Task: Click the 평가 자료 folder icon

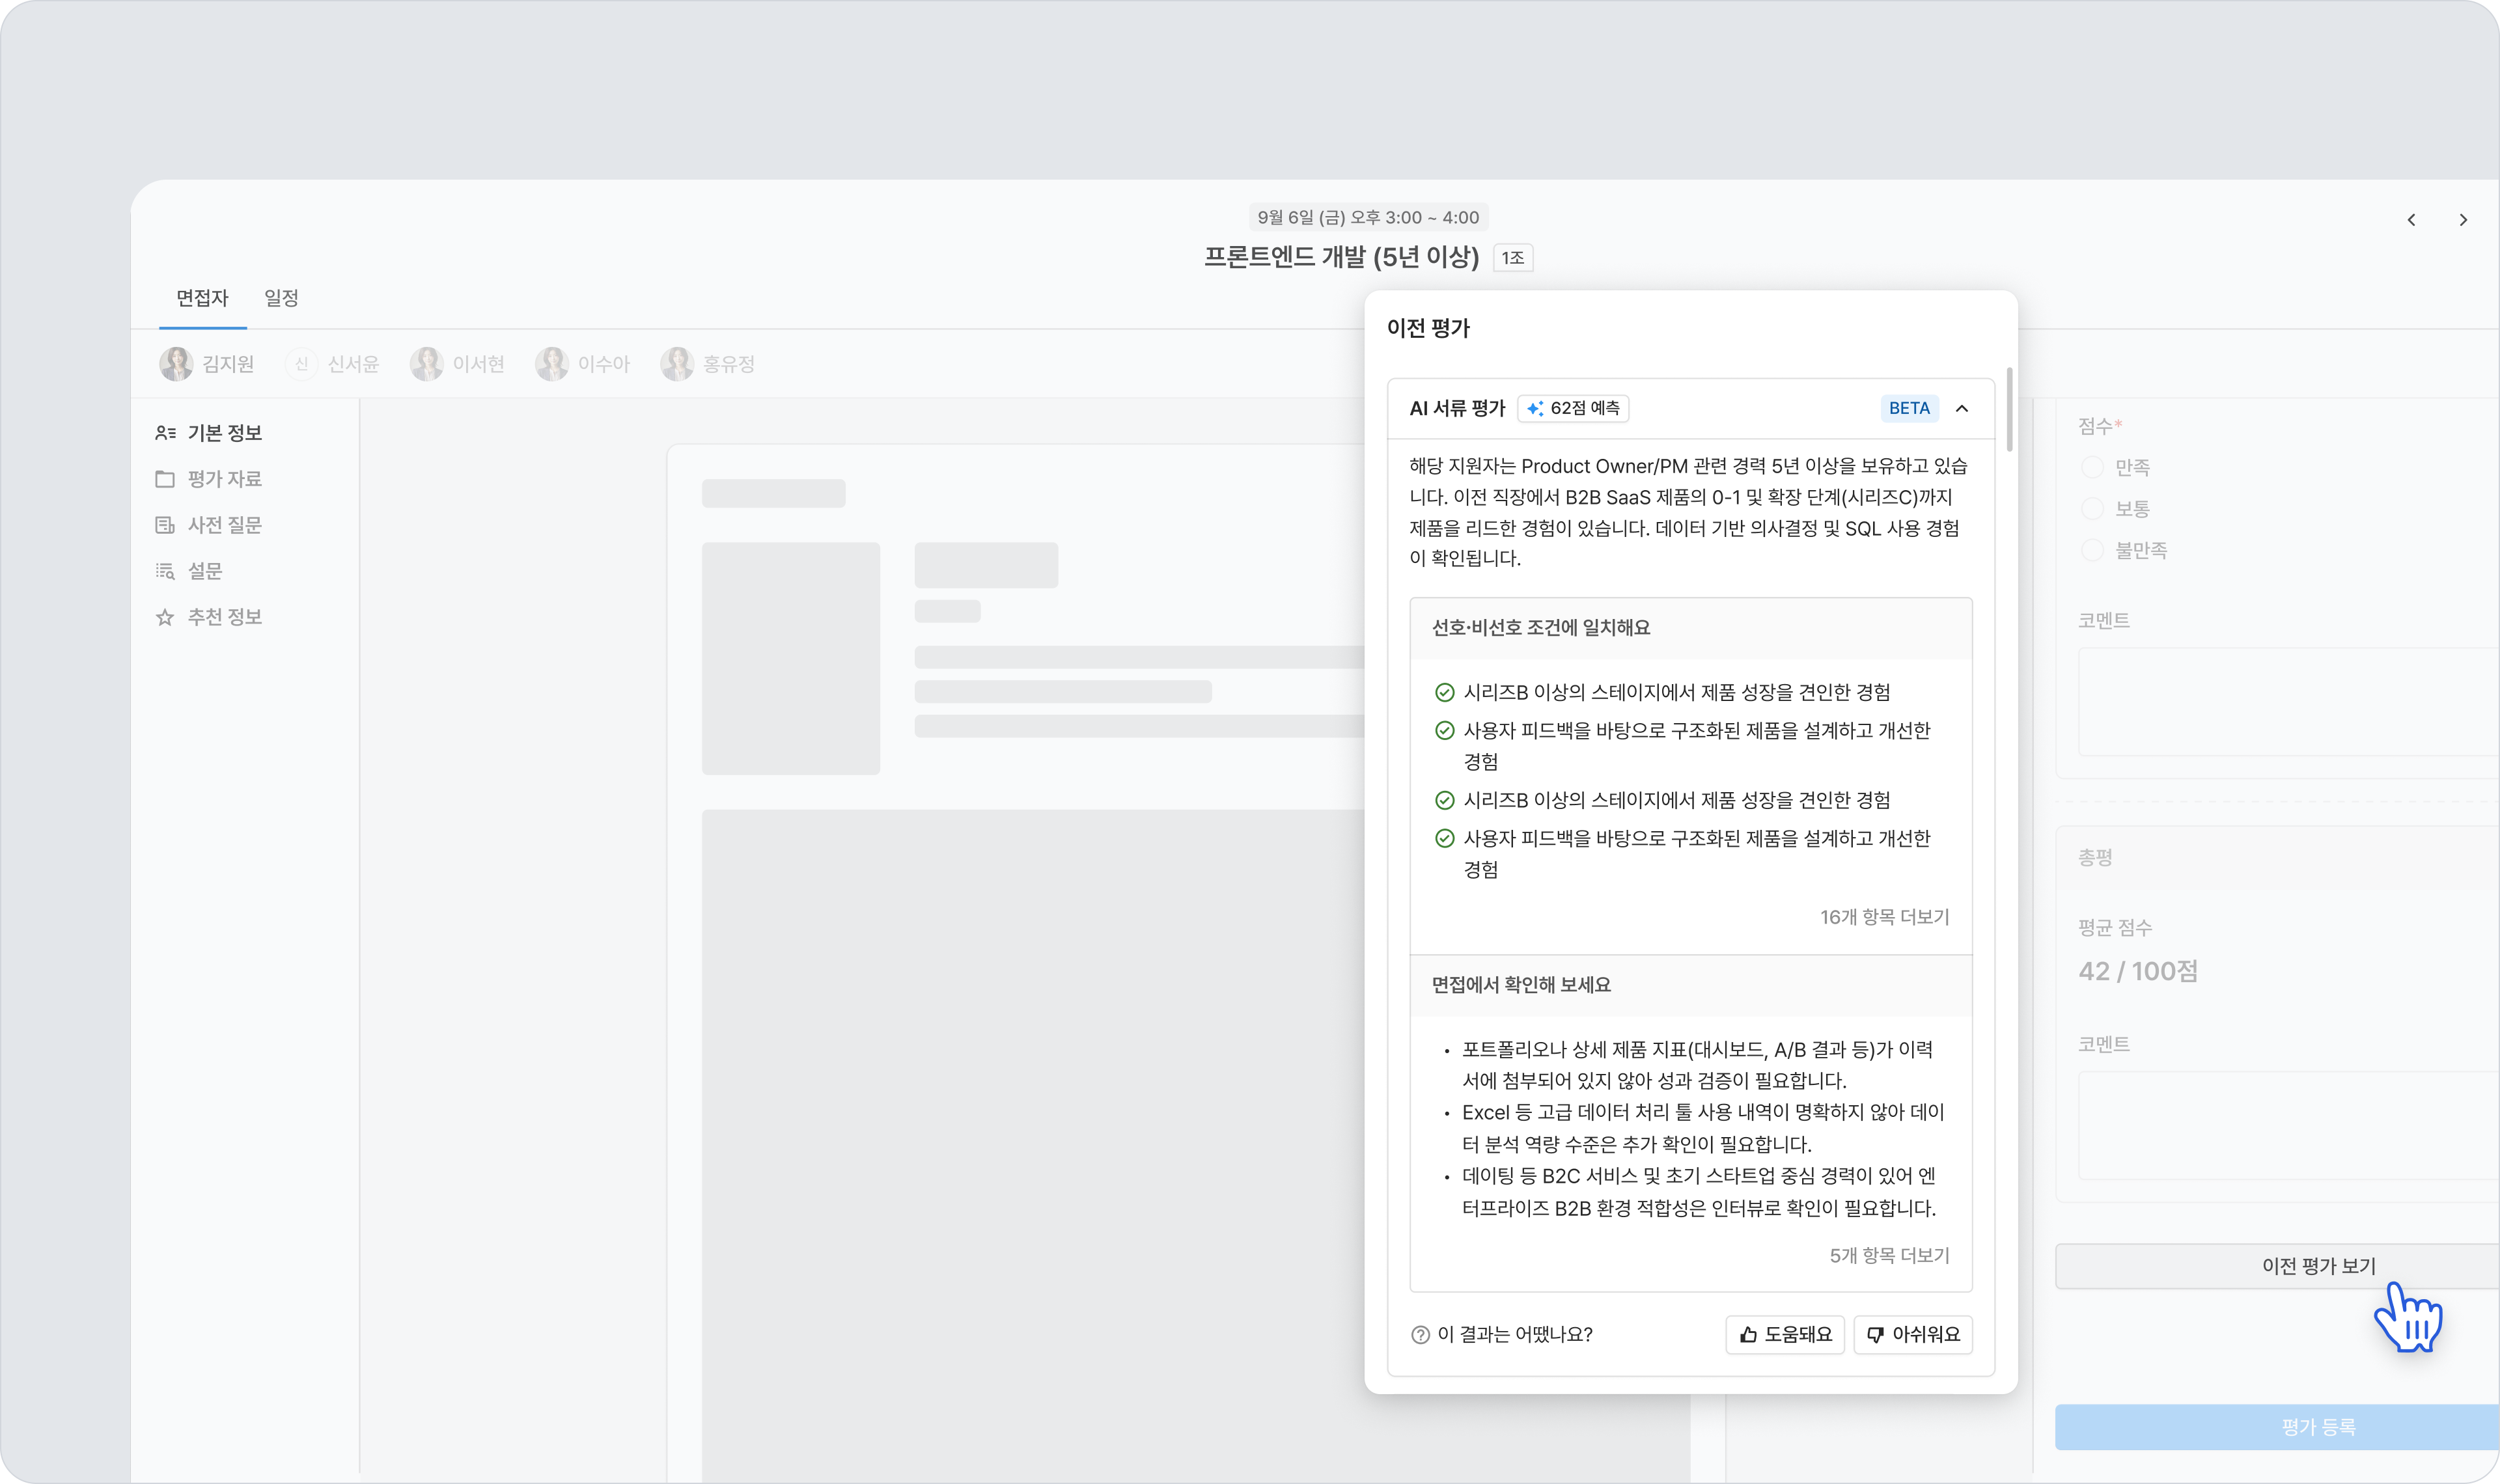Action: click(165, 479)
